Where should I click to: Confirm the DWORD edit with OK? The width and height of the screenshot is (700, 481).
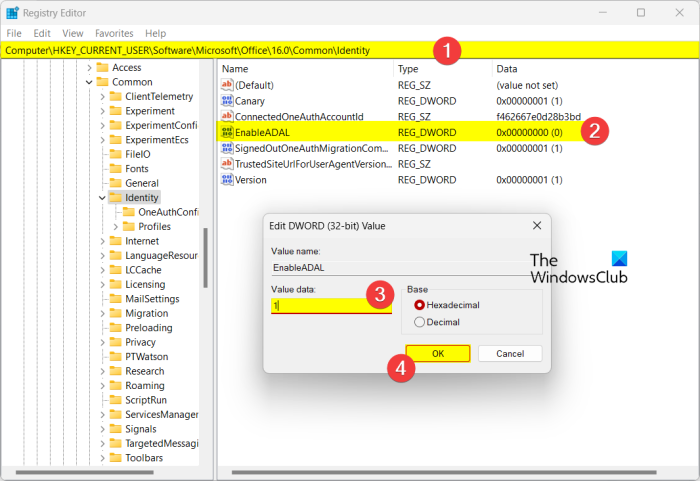(x=438, y=353)
